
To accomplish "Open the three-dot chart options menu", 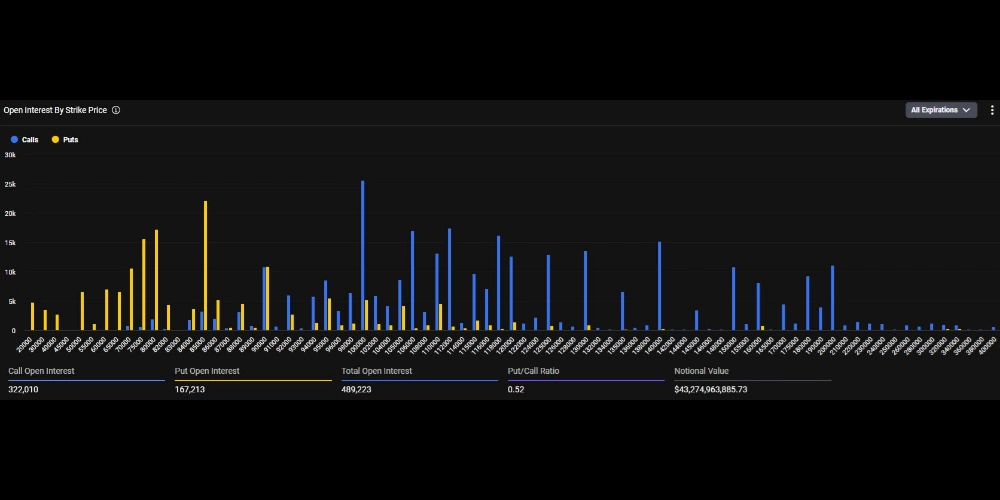I will tap(992, 110).
